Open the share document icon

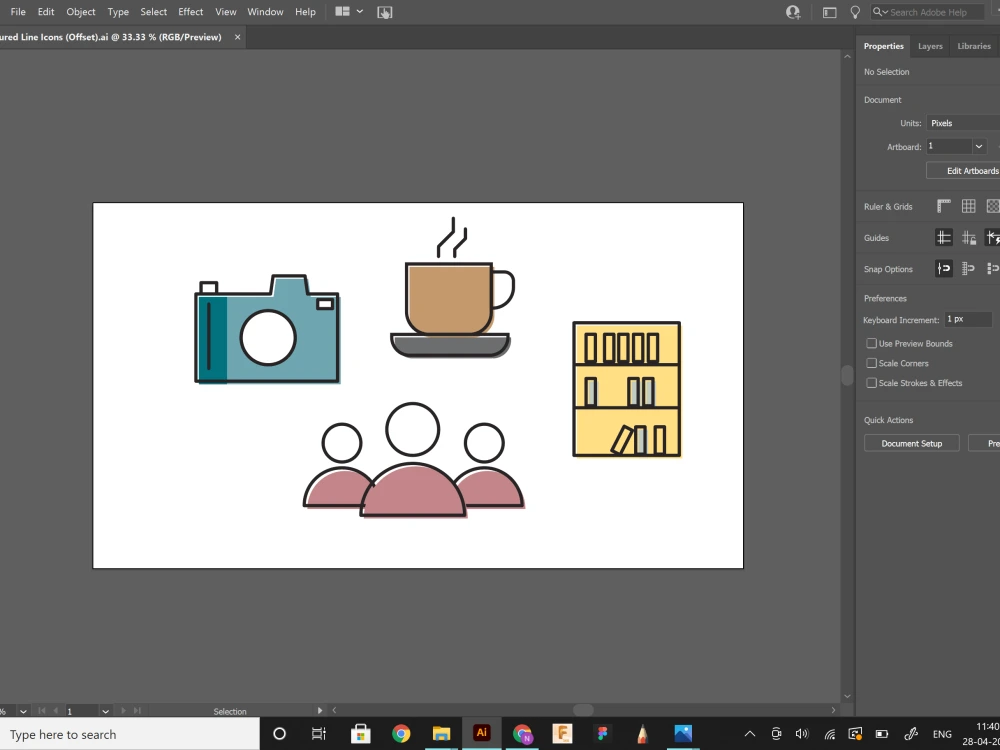(793, 12)
